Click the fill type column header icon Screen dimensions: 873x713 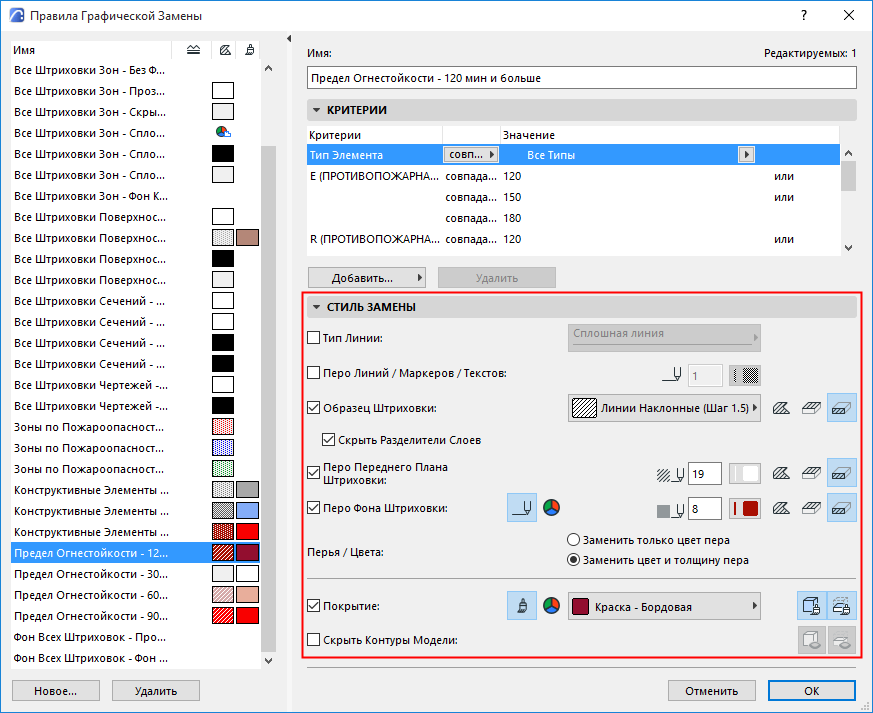(193, 50)
